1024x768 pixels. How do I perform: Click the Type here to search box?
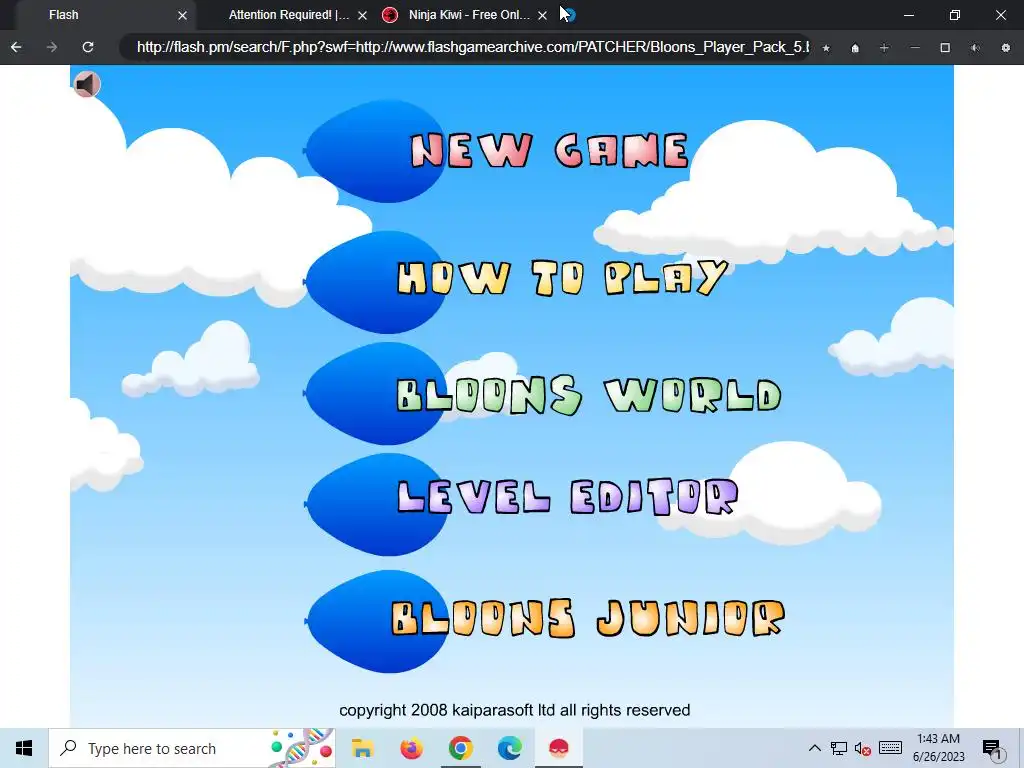pyautogui.click(x=192, y=748)
